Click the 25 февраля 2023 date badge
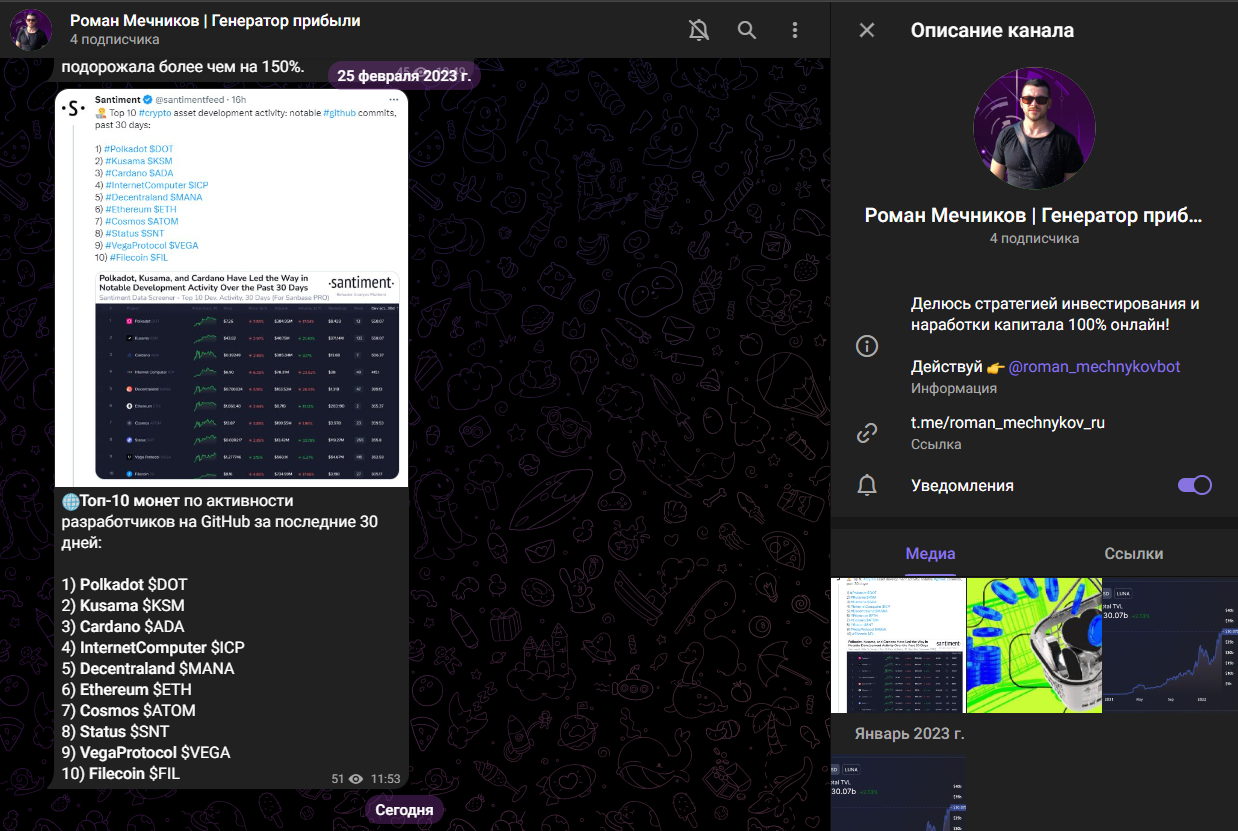Screen dimensions: 1238x831 pyautogui.click(x=403, y=75)
